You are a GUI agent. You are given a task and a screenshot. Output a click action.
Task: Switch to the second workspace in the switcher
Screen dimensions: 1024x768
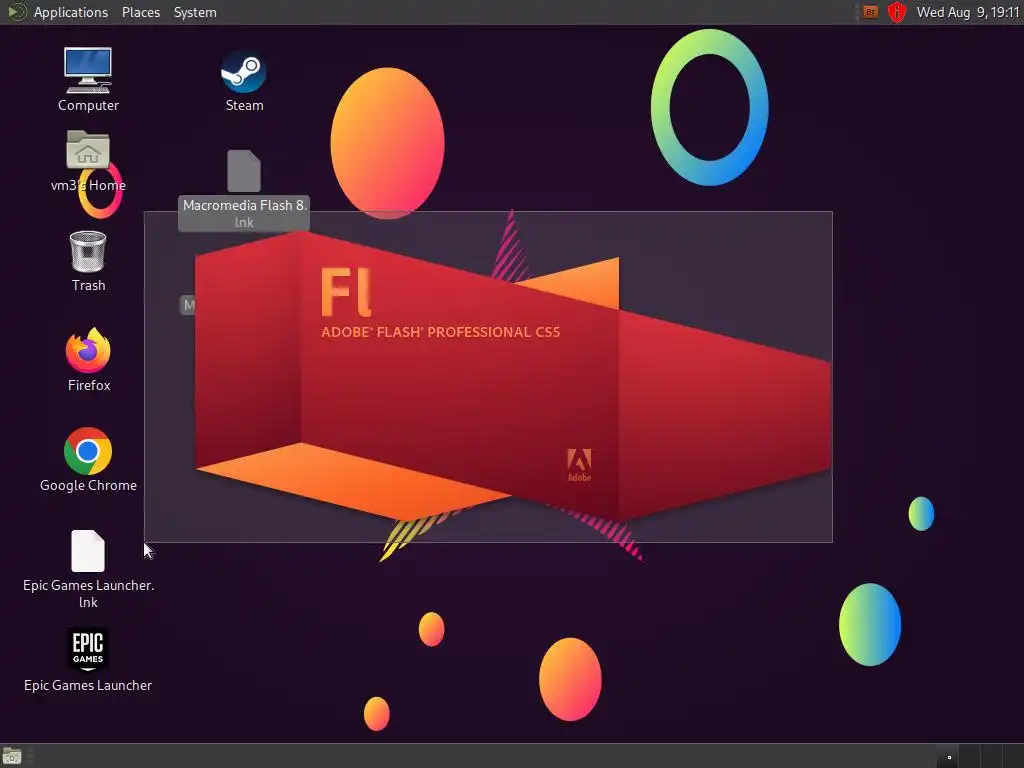(970, 756)
